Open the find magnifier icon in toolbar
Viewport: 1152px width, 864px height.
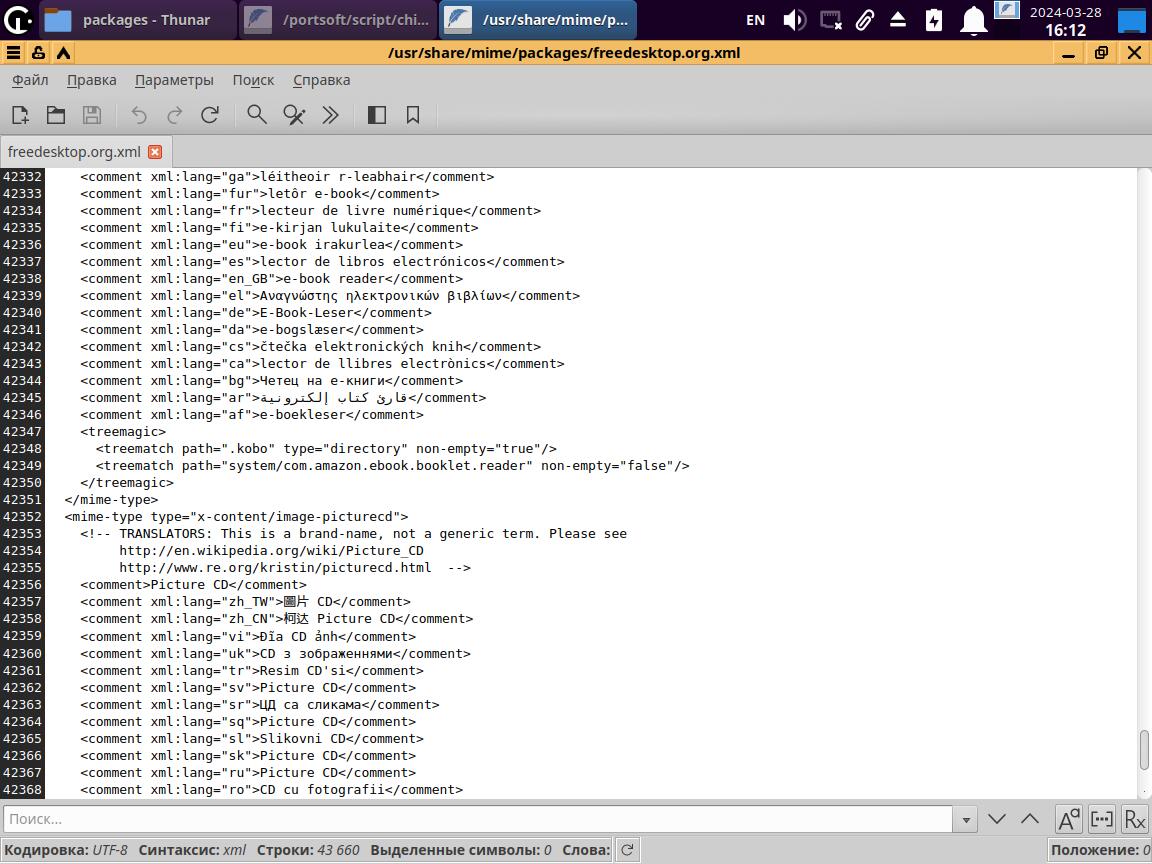tap(257, 115)
